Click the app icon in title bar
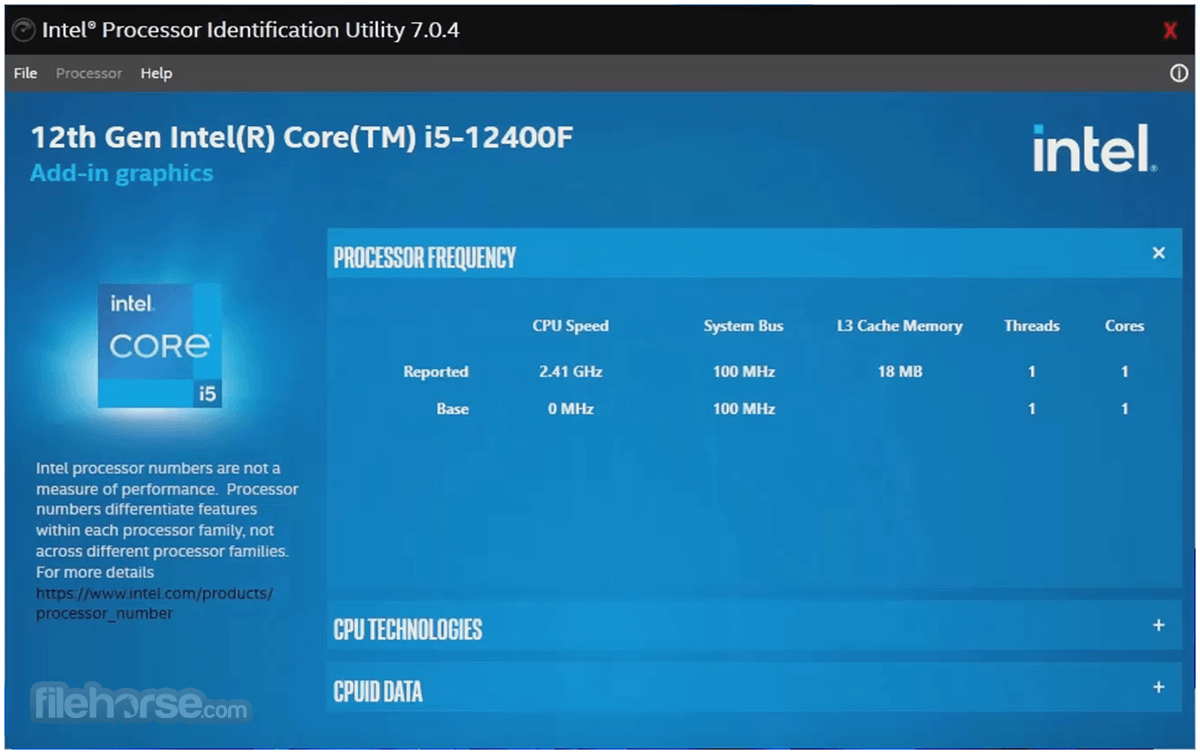Viewport: 1200px width, 754px height. pyautogui.click(x=23, y=30)
